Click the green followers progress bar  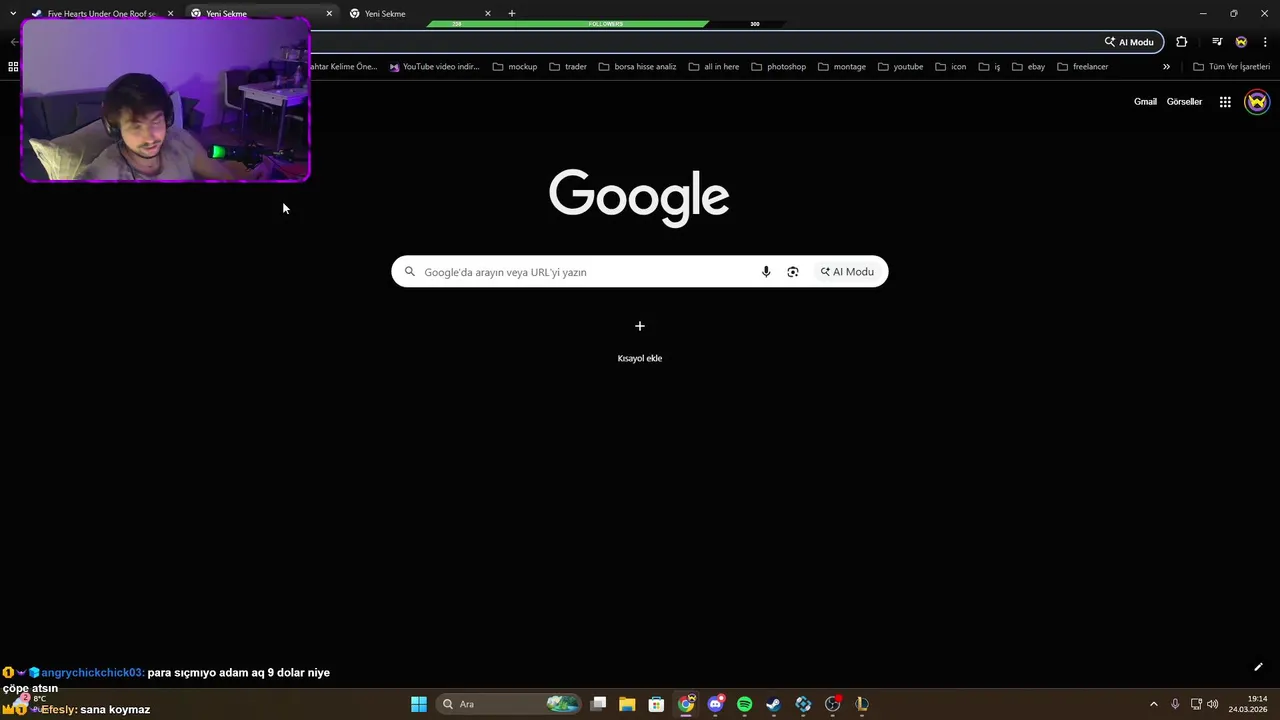click(568, 24)
